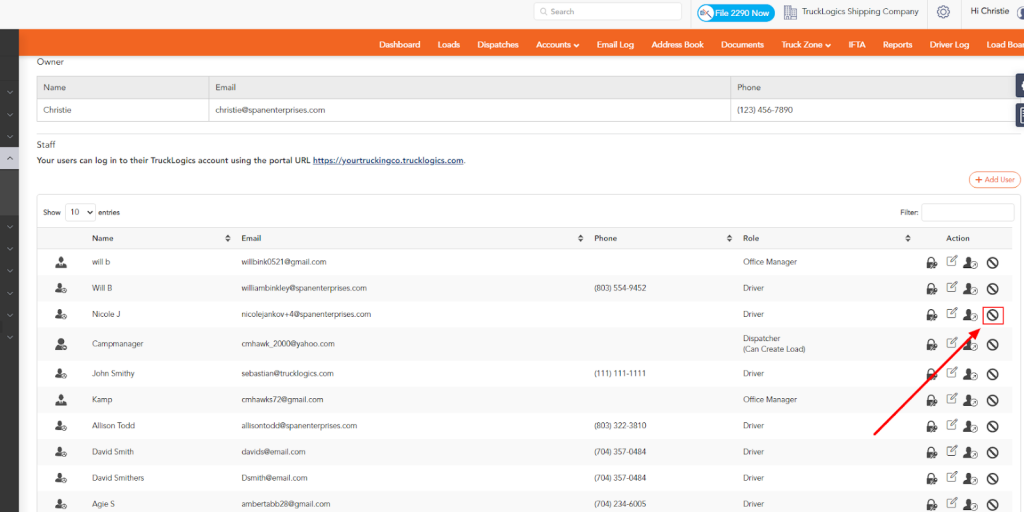Click the phone number (803) 554-9452

(620, 288)
